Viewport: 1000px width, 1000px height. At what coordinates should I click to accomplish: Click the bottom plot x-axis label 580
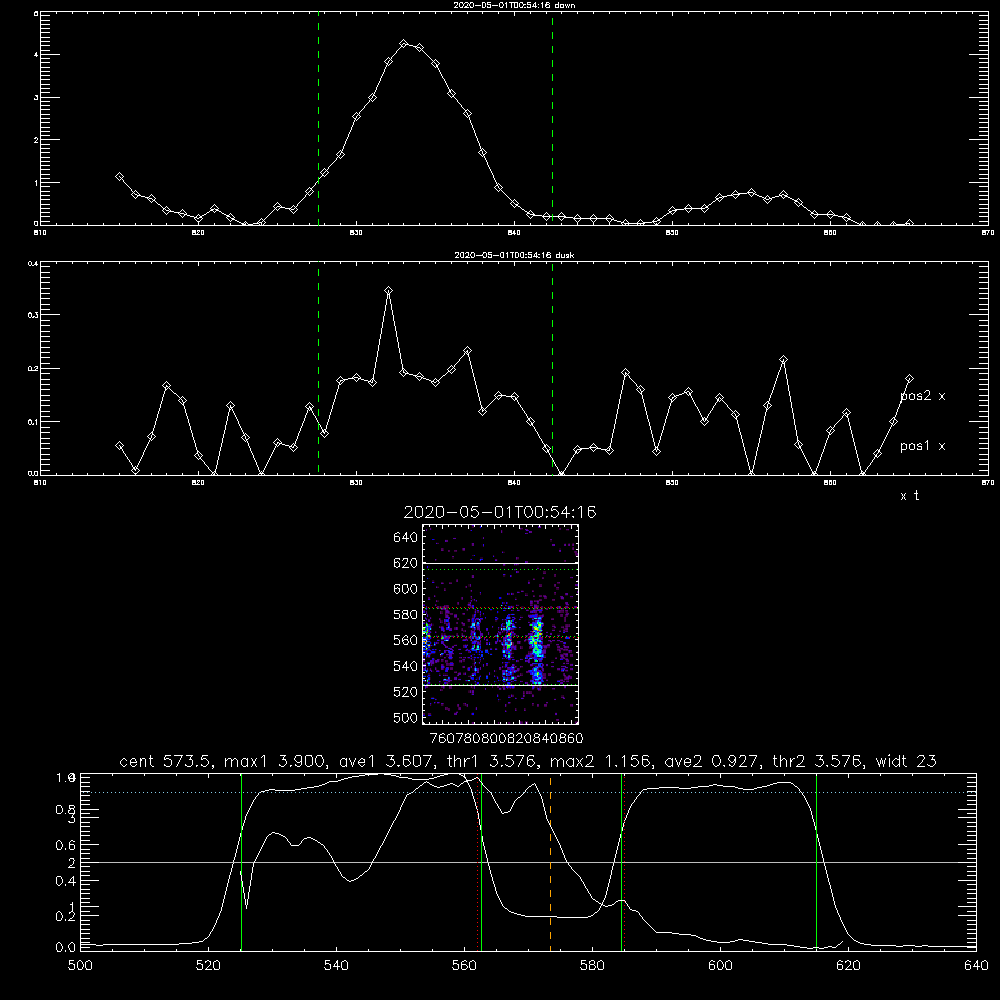(x=592, y=966)
